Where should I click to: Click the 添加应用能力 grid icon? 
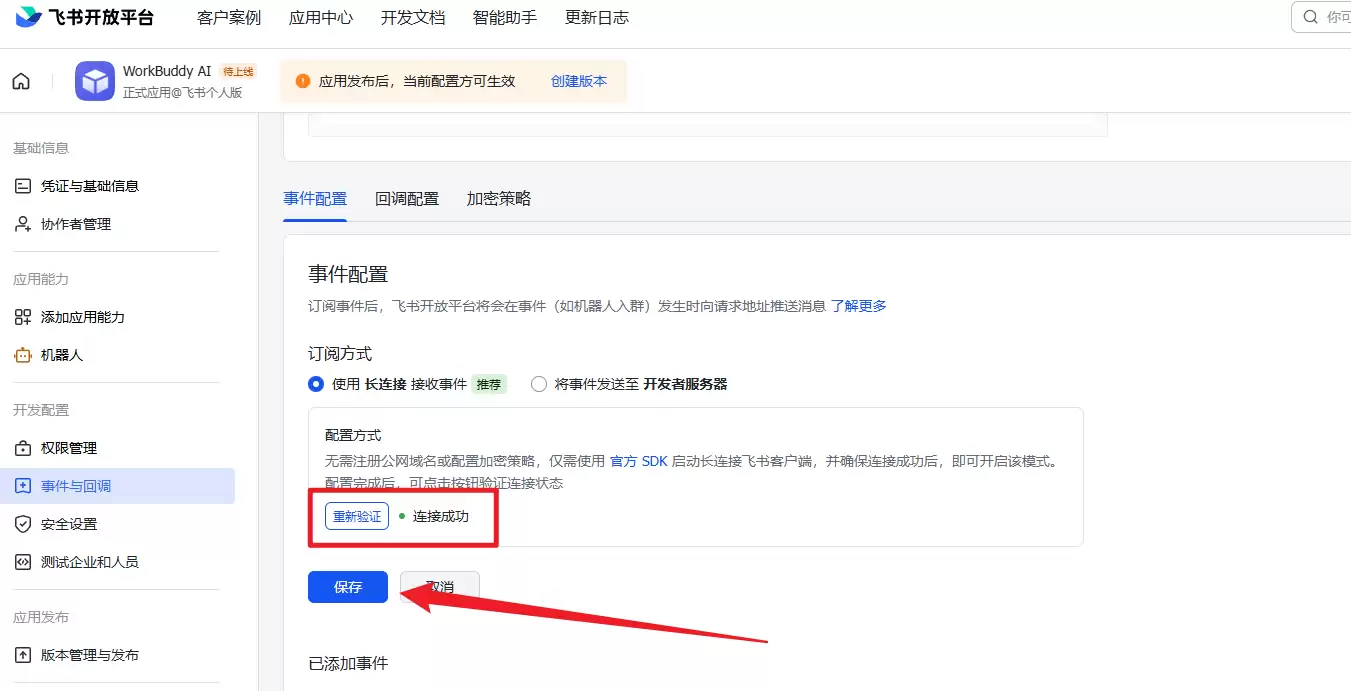23,317
